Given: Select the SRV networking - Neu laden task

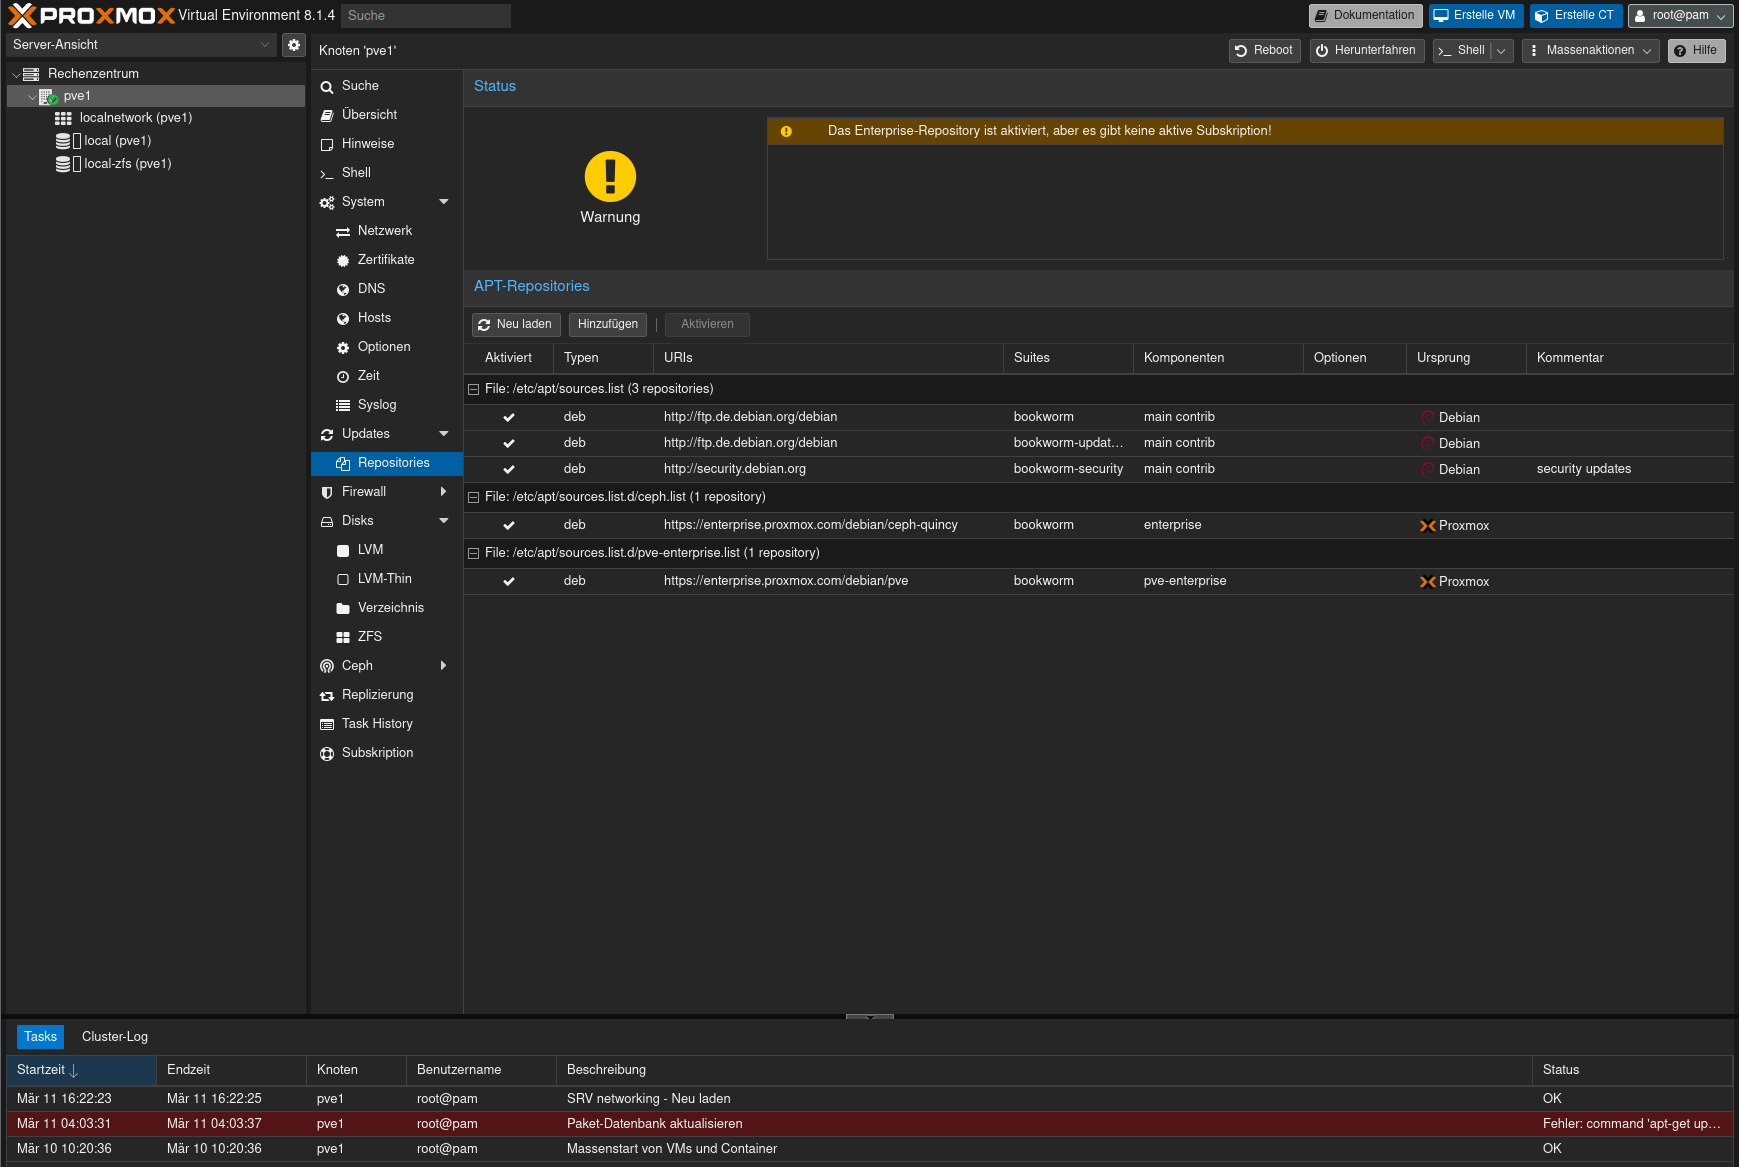Looking at the screenshot, I should tap(869, 1099).
